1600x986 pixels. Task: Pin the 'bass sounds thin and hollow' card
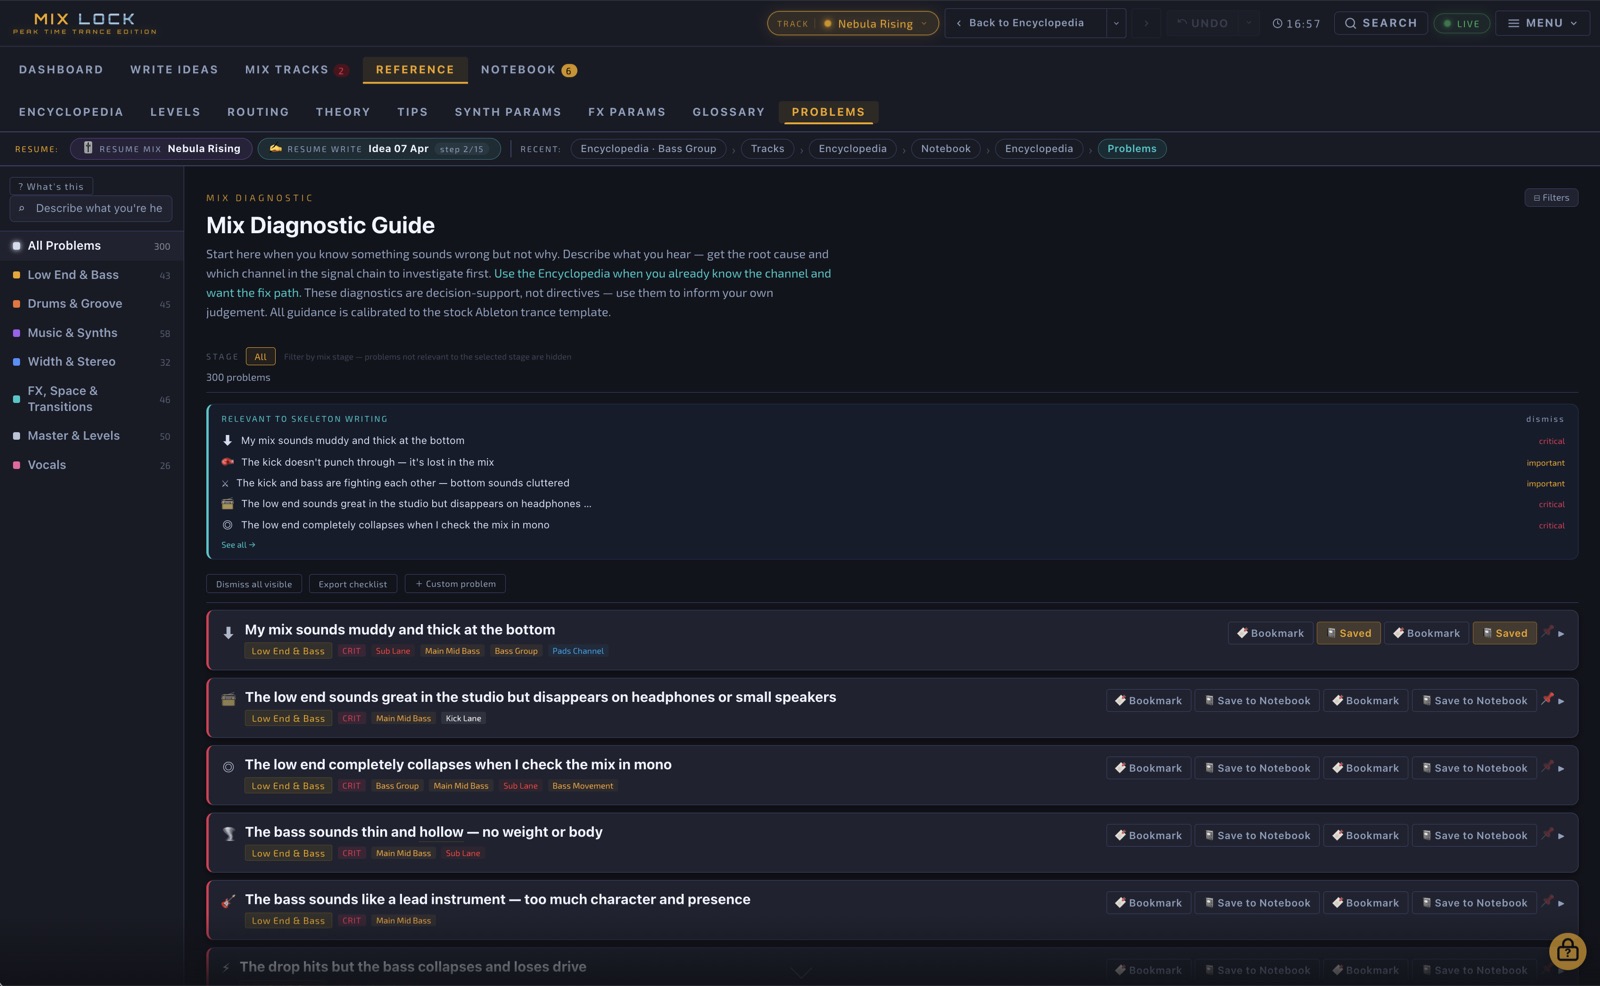tap(1547, 834)
